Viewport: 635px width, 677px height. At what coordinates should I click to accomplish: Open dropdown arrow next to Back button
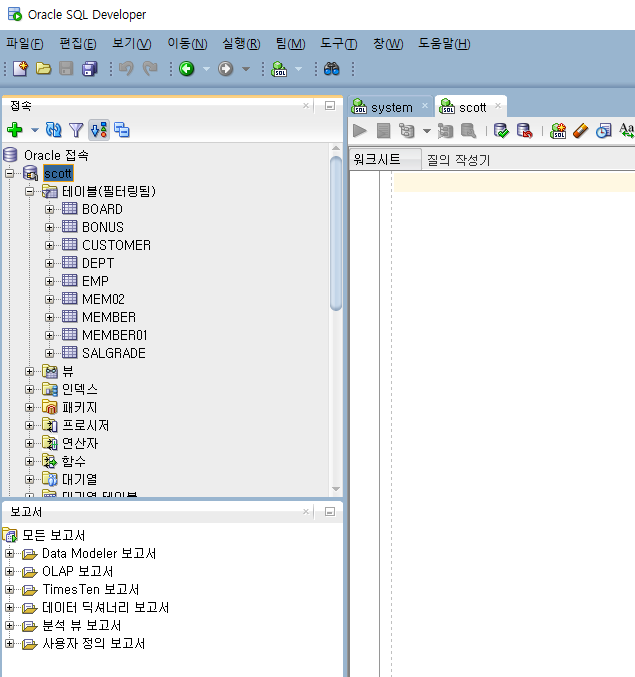point(206,69)
